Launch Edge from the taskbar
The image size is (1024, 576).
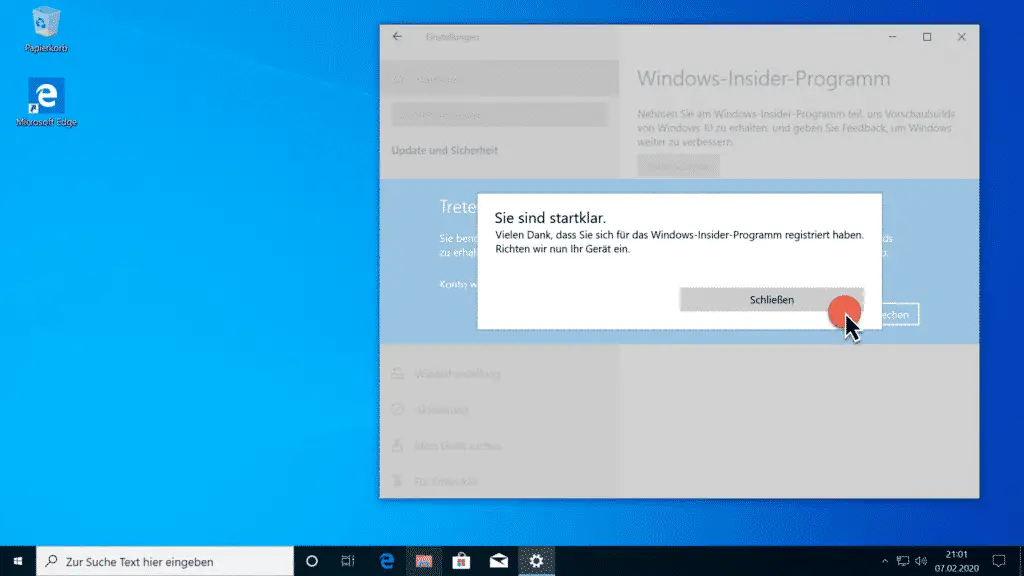387,561
